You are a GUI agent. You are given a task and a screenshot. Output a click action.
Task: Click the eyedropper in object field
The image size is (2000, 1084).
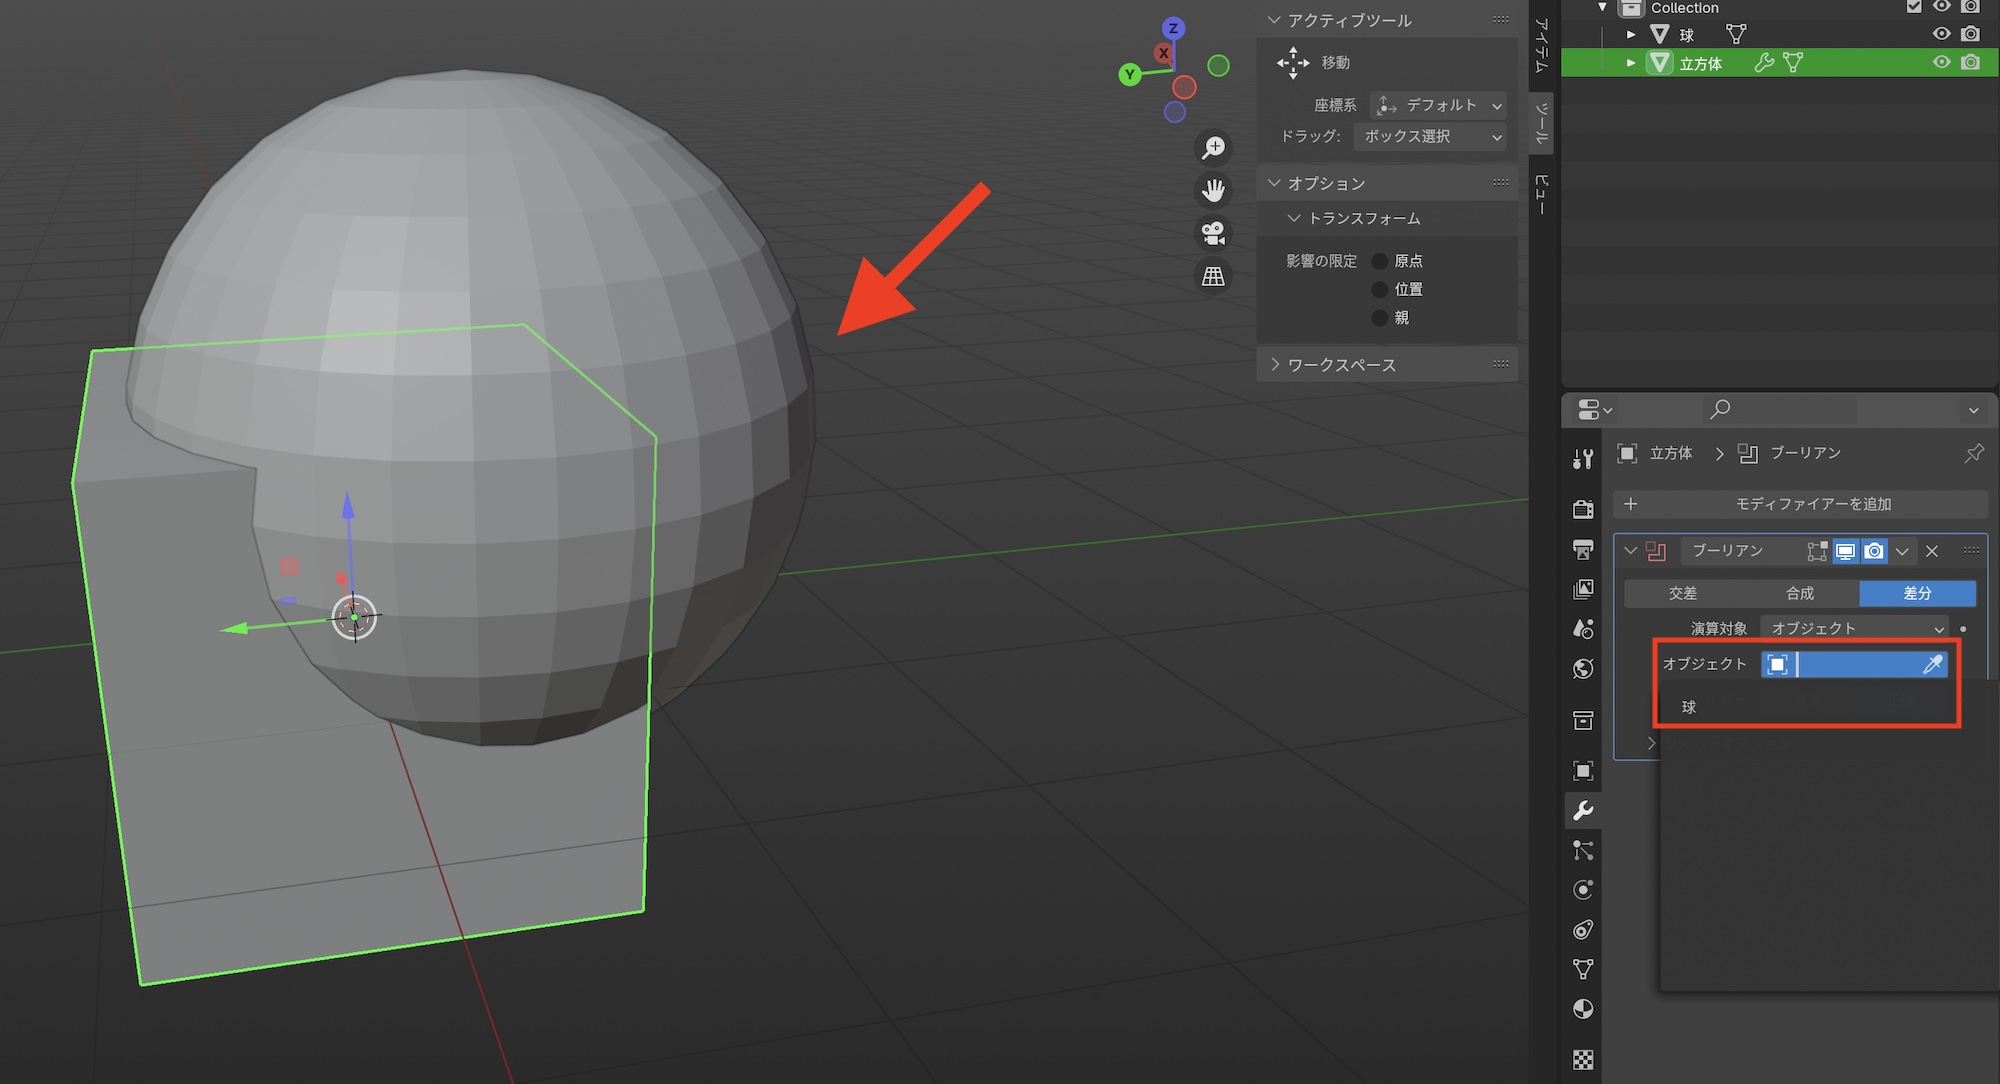click(1932, 664)
